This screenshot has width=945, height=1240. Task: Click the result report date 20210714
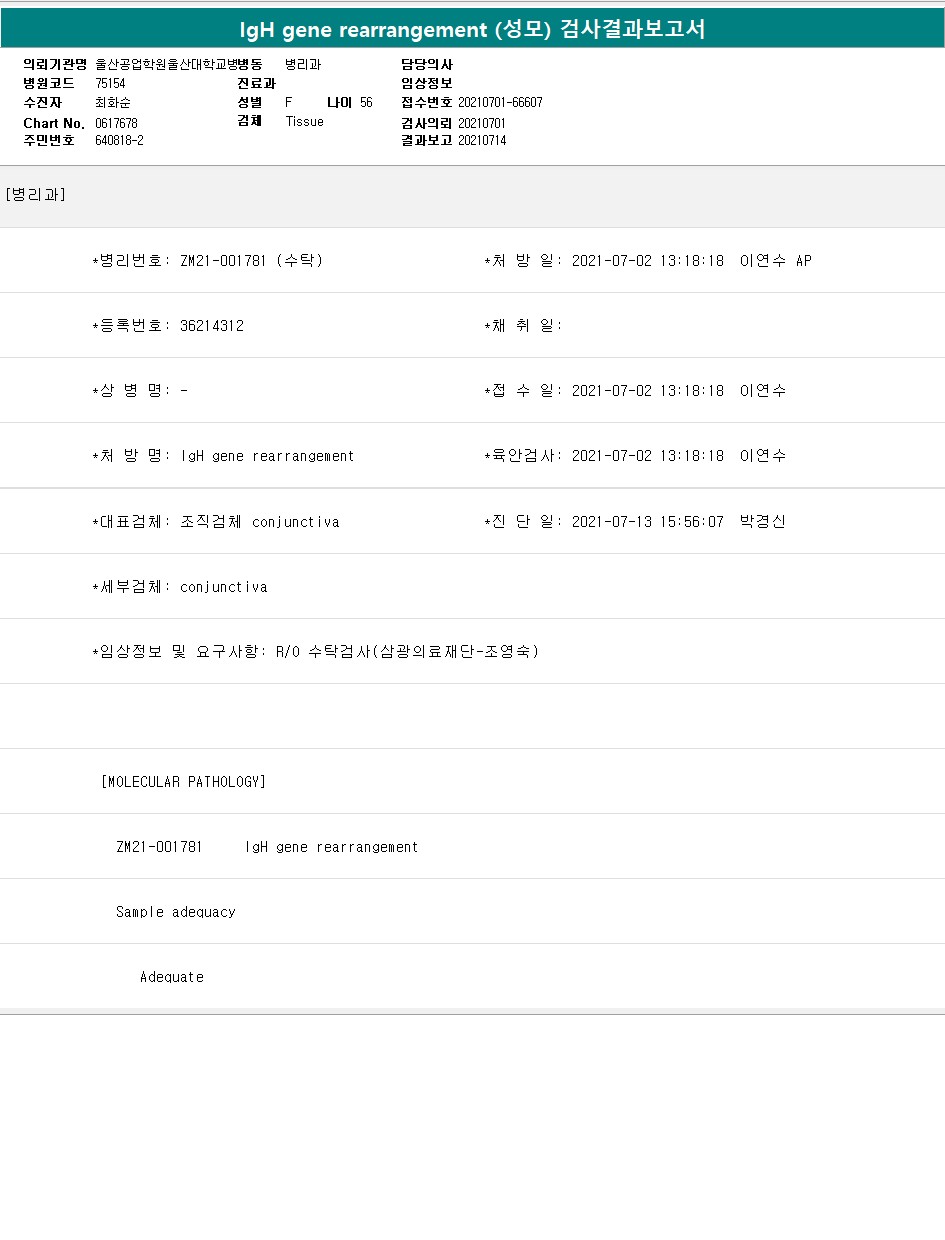tap(482, 140)
